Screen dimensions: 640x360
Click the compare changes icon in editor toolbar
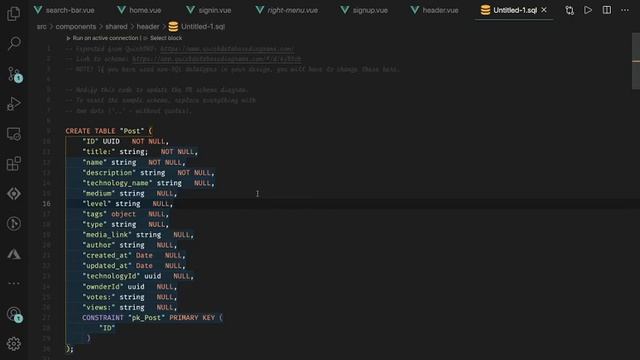tap(569, 10)
